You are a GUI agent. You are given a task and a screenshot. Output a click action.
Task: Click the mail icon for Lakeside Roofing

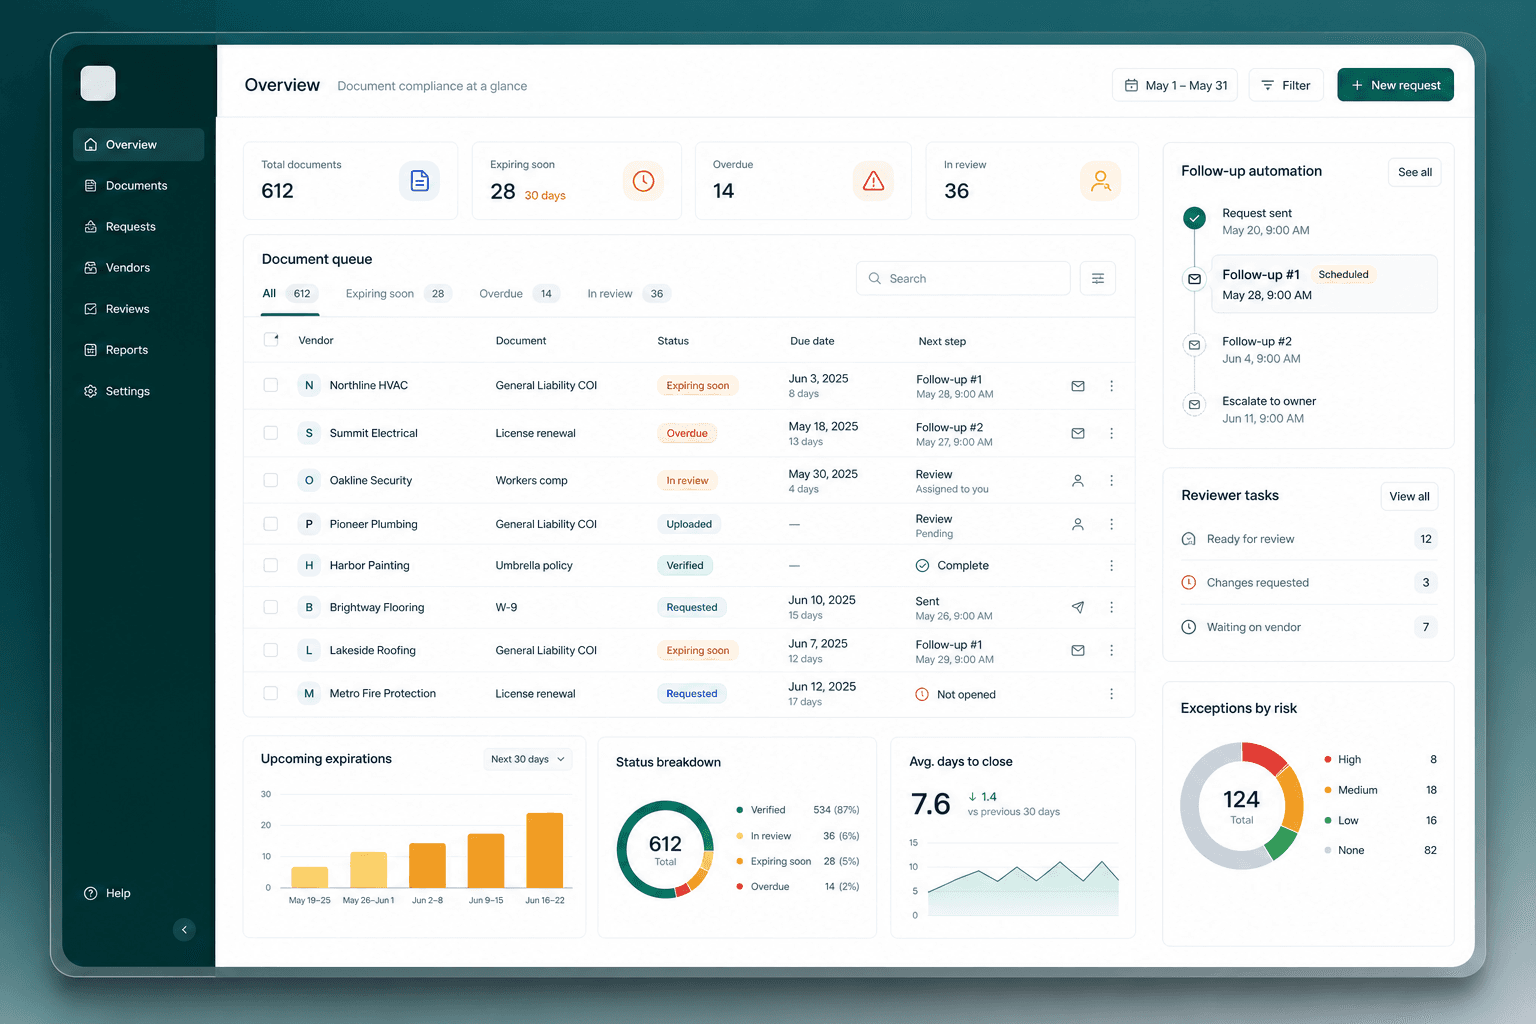(x=1078, y=650)
